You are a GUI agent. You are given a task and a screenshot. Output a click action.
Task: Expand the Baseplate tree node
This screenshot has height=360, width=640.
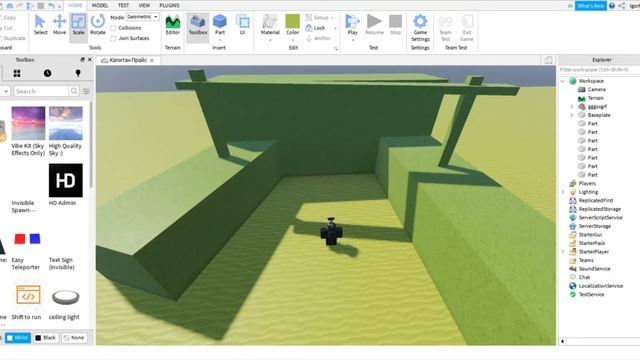tap(571, 115)
